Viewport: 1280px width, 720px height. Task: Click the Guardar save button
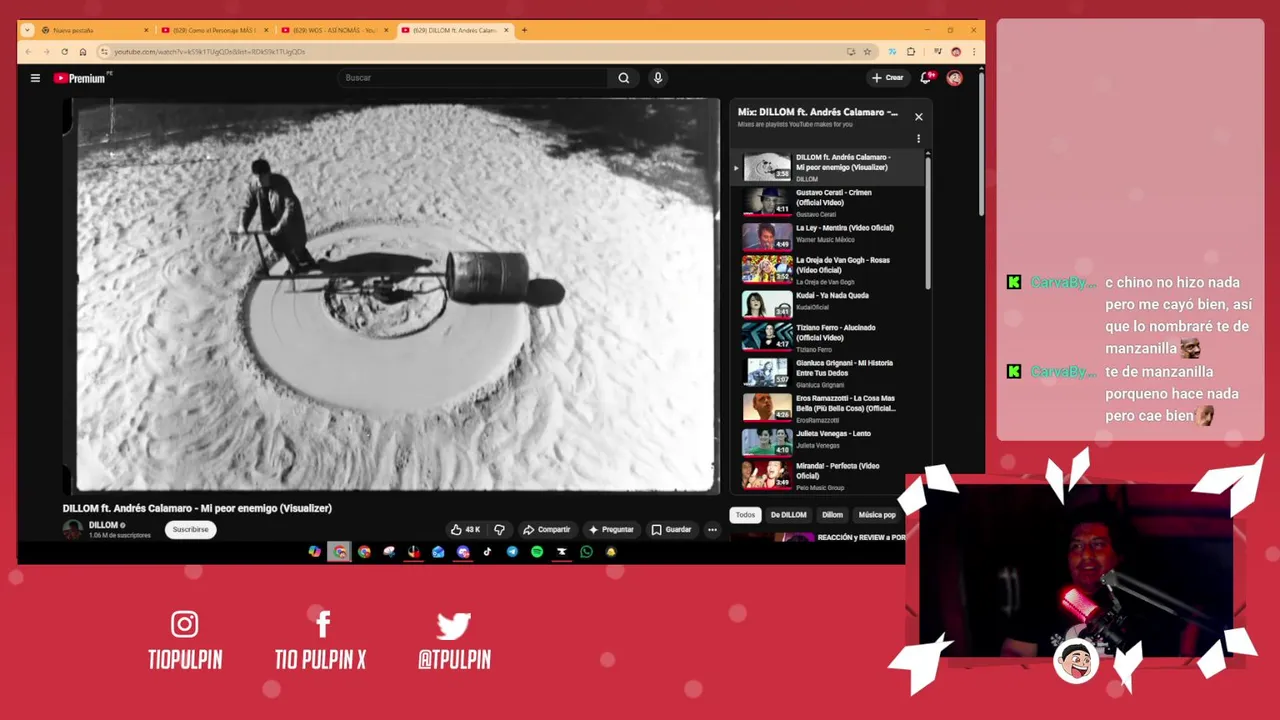(x=671, y=529)
